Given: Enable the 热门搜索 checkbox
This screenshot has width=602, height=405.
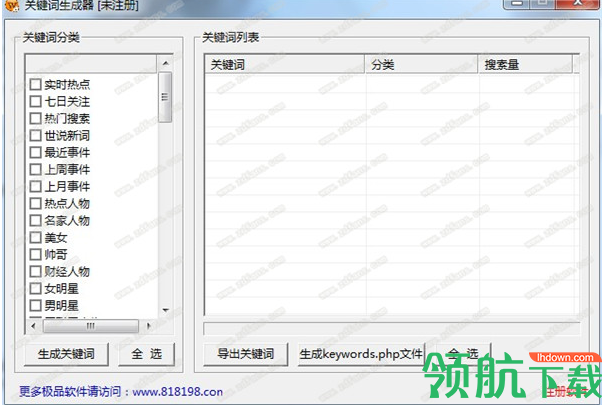Looking at the screenshot, I should tap(35, 118).
